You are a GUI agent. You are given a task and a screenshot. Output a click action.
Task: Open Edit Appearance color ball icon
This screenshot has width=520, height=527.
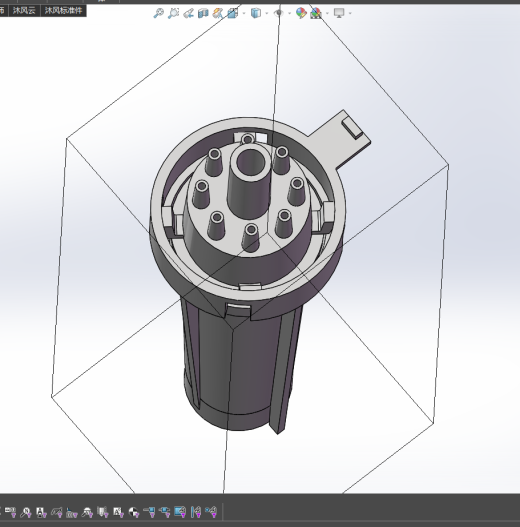click(x=301, y=13)
